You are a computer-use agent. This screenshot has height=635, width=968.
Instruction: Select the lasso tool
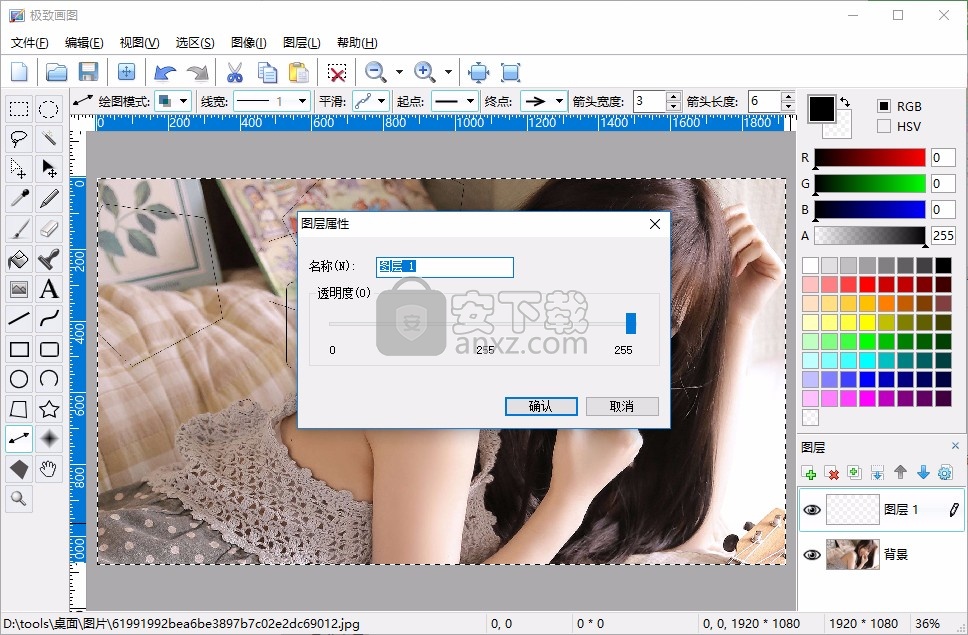tap(19, 139)
